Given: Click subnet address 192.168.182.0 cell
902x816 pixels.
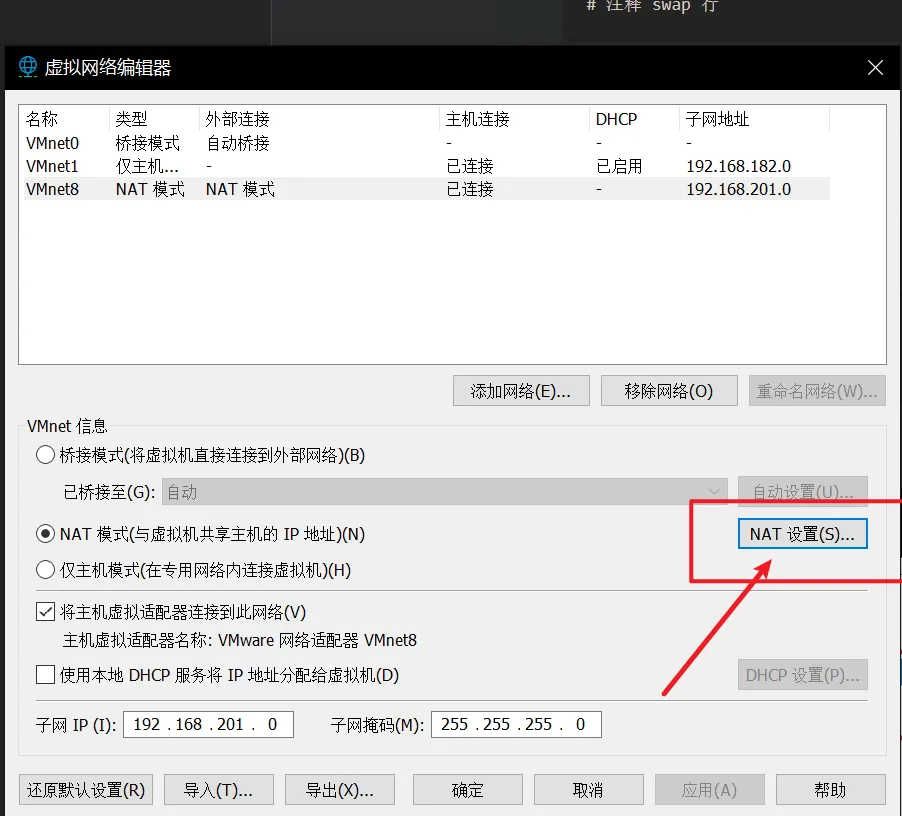Looking at the screenshot, I should point(739,166).
